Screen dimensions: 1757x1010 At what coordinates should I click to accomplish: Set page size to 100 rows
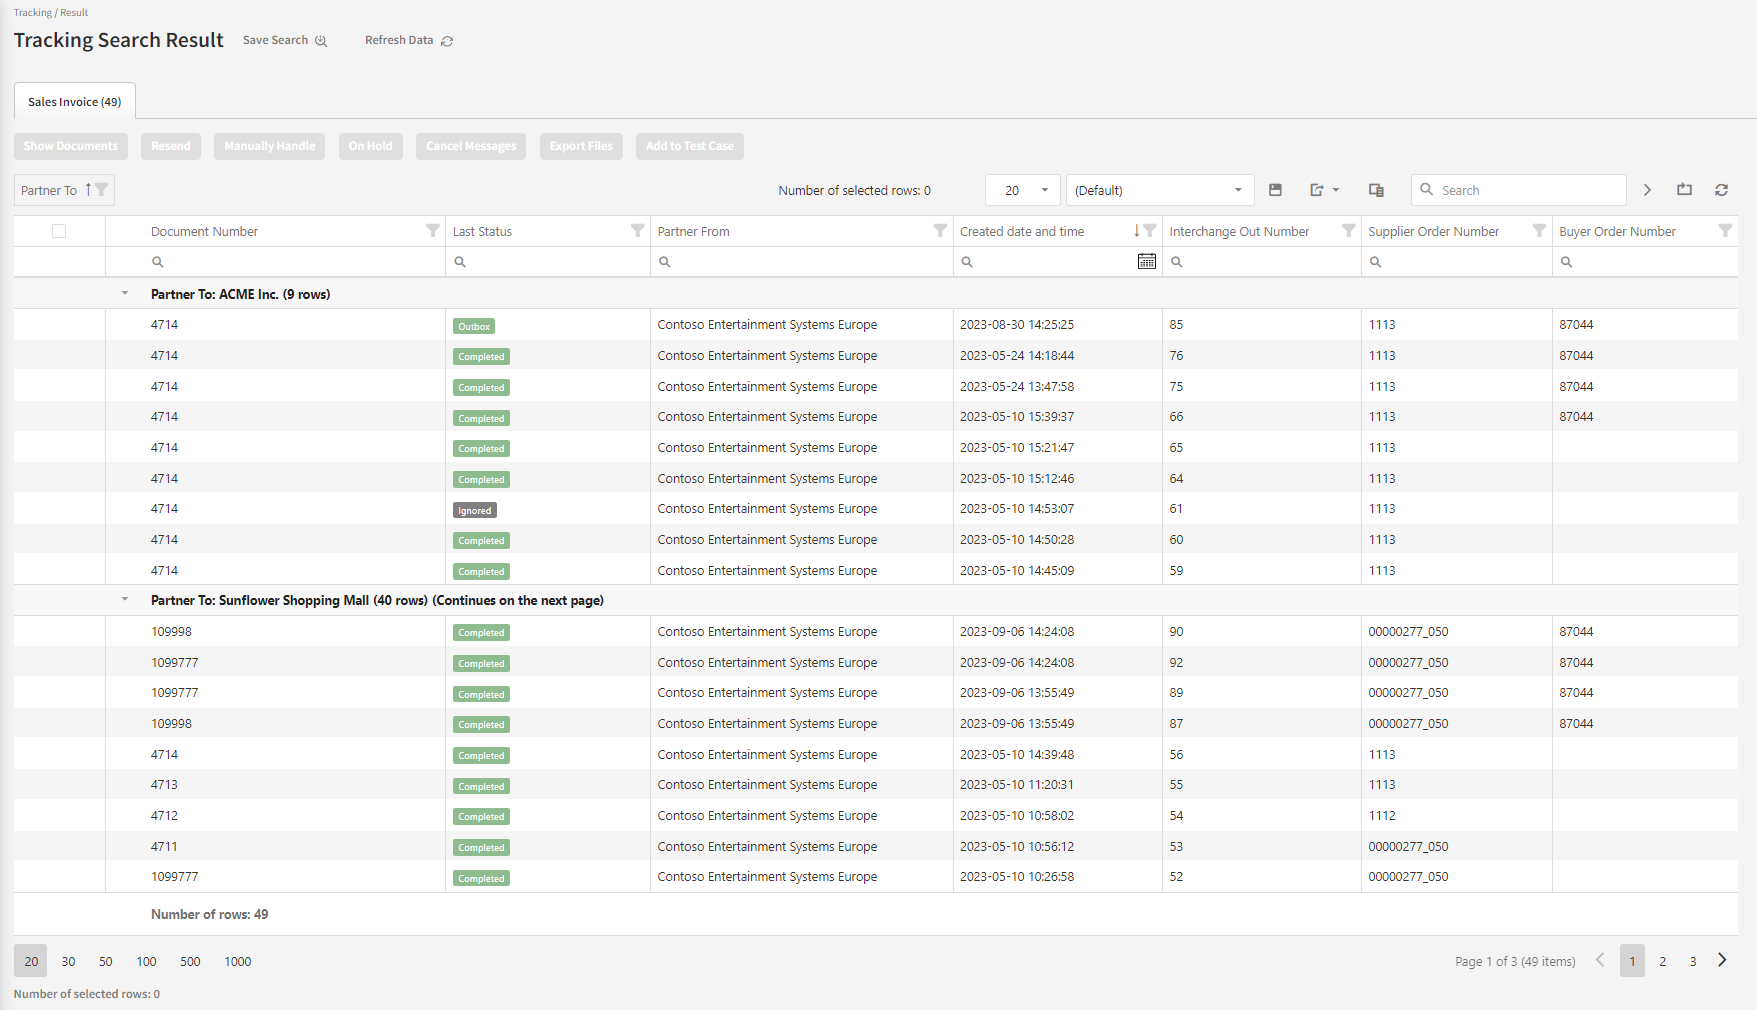point(146,961)
